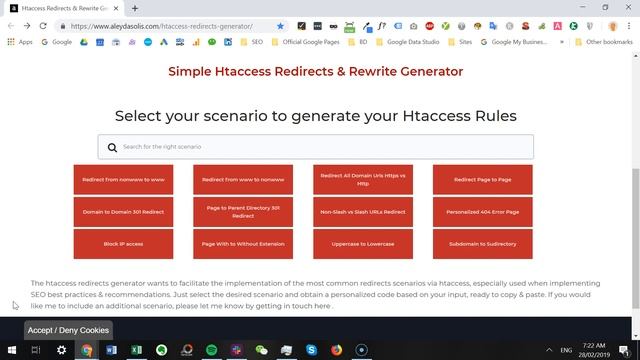Open Windows Settings gear in taskbar

(x=61, y=350)
